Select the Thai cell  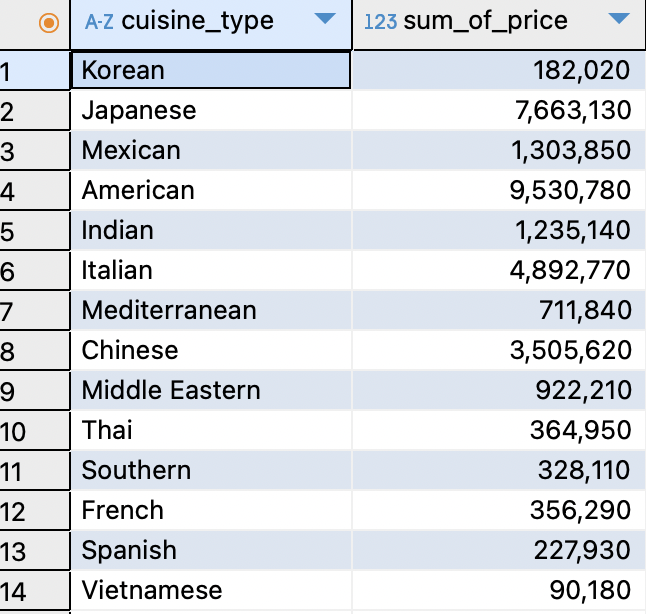click(211, 430)
